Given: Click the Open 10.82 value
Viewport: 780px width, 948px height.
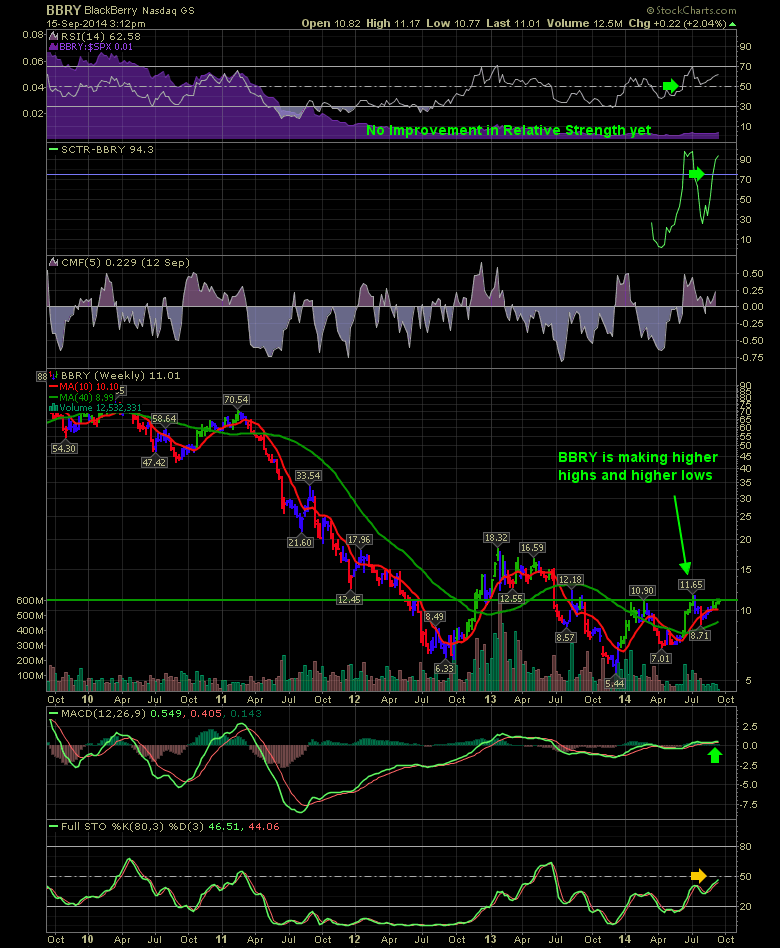Looking at the screenshot, I should click(331, 24).
